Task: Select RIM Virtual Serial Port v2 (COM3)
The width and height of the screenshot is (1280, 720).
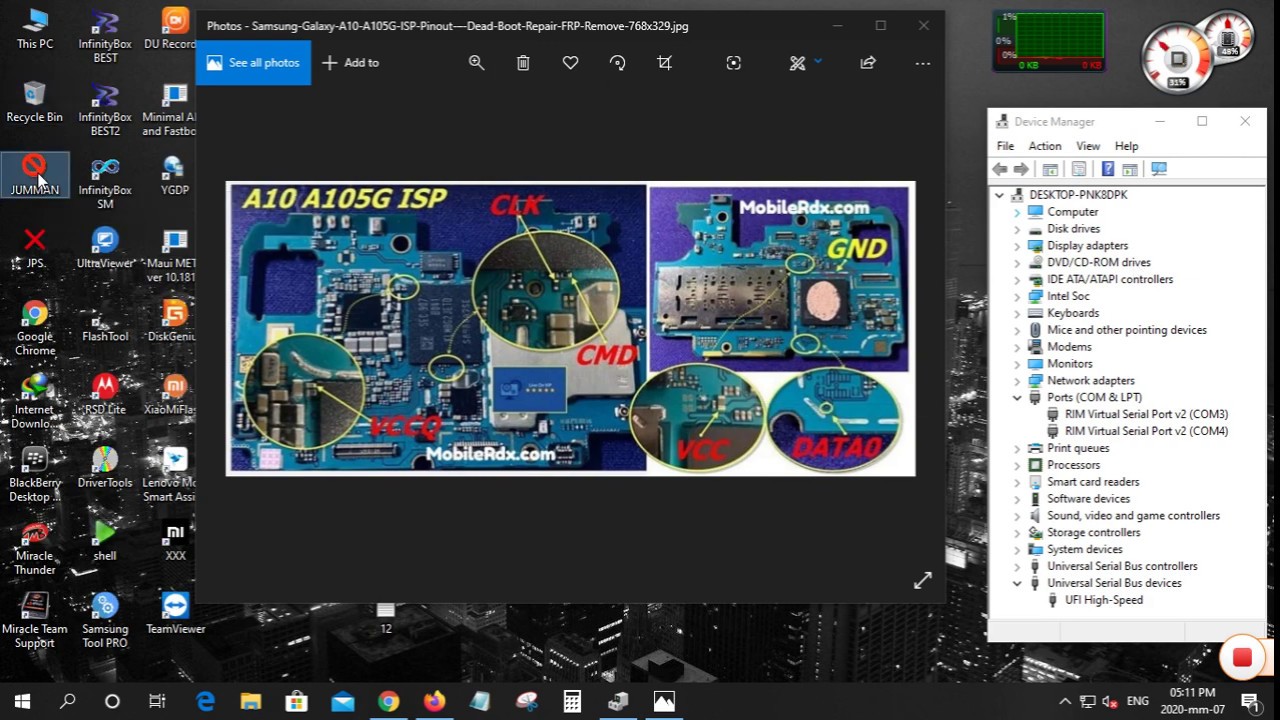Action: point(1146,414)
